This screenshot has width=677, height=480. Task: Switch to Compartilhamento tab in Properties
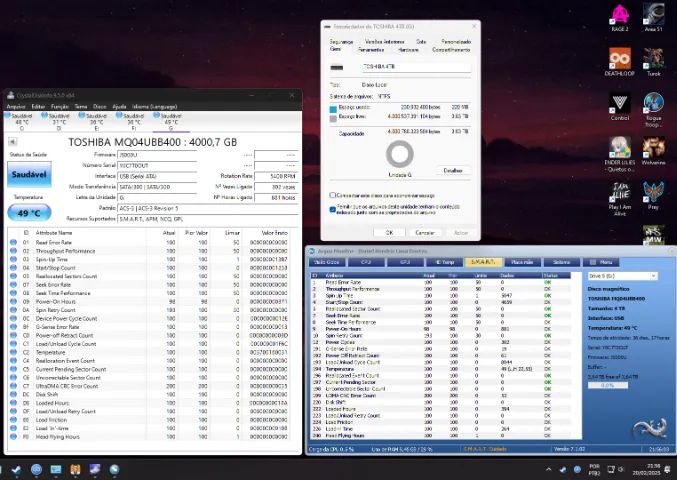pyautogui.click(x=451, y=50)
